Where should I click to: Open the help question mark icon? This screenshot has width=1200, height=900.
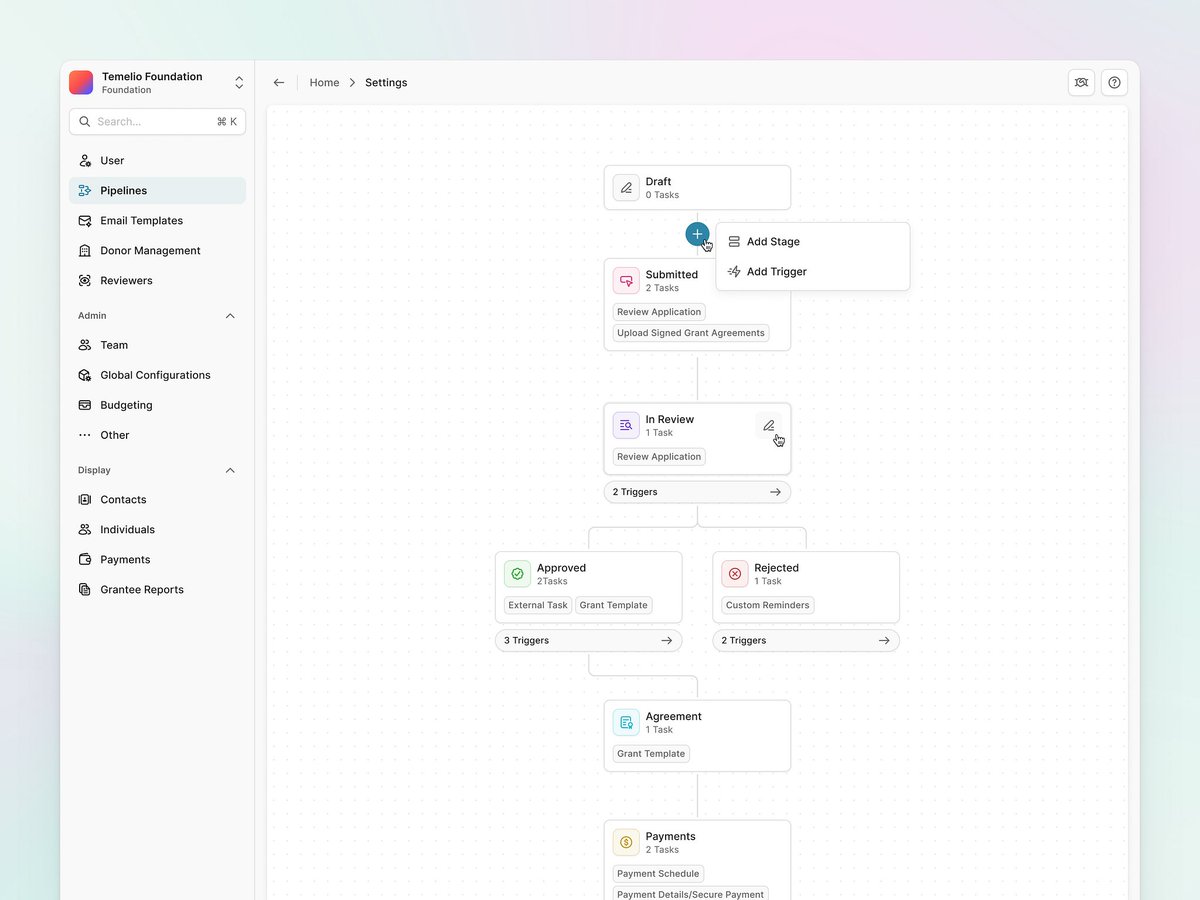pos(1114,83)
